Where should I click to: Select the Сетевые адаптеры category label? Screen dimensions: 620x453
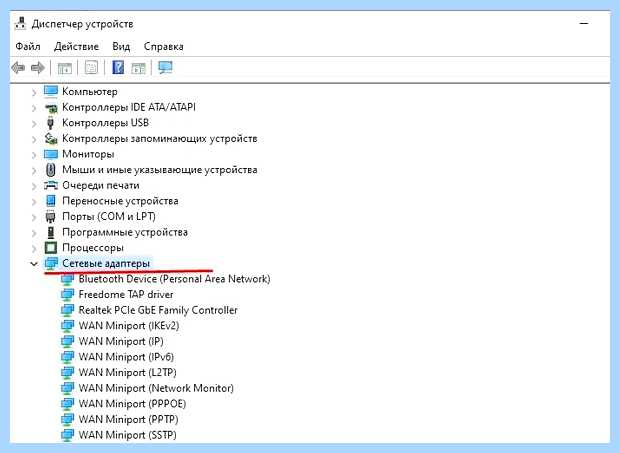(x=106, y=263)
